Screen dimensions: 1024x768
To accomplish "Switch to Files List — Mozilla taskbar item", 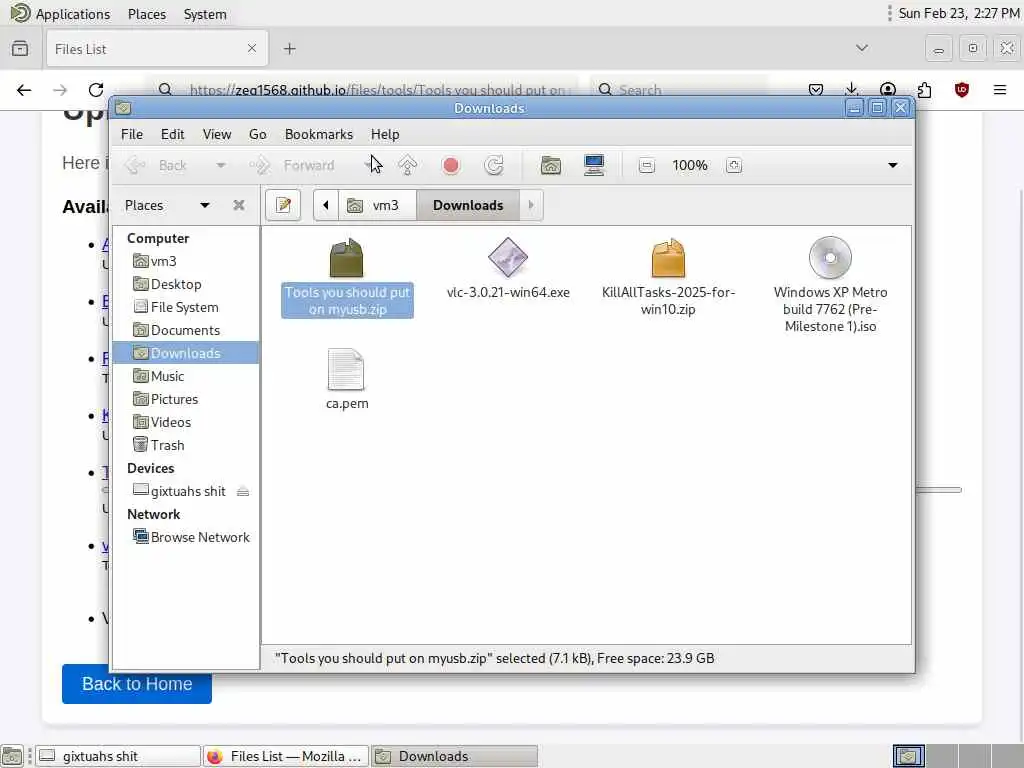I will pyautogui.click(x=286, y=756).
